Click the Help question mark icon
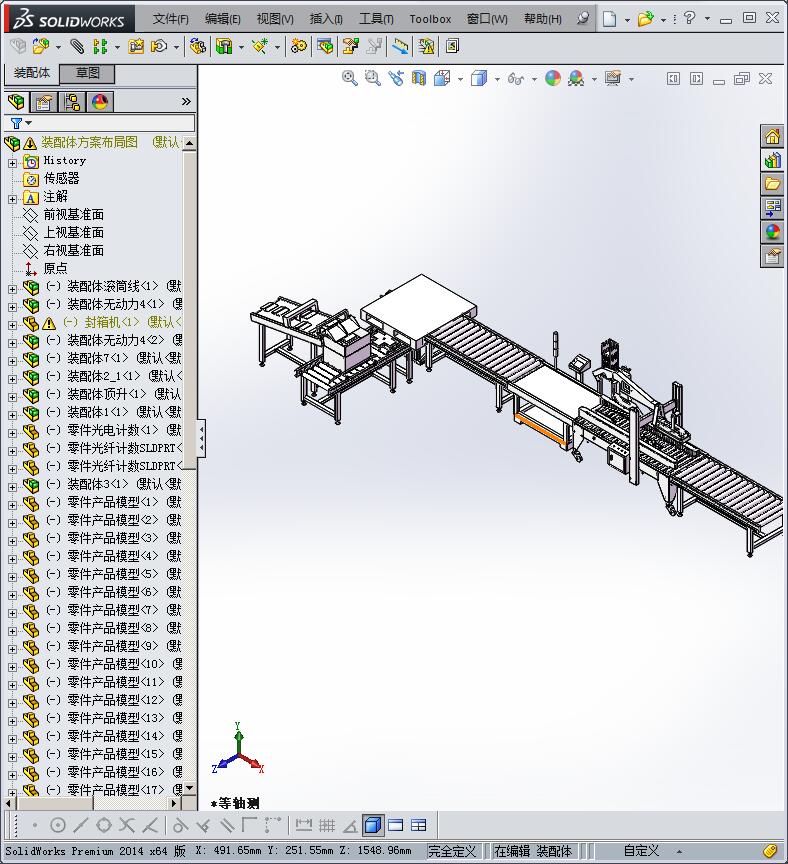 pos(689,18)
